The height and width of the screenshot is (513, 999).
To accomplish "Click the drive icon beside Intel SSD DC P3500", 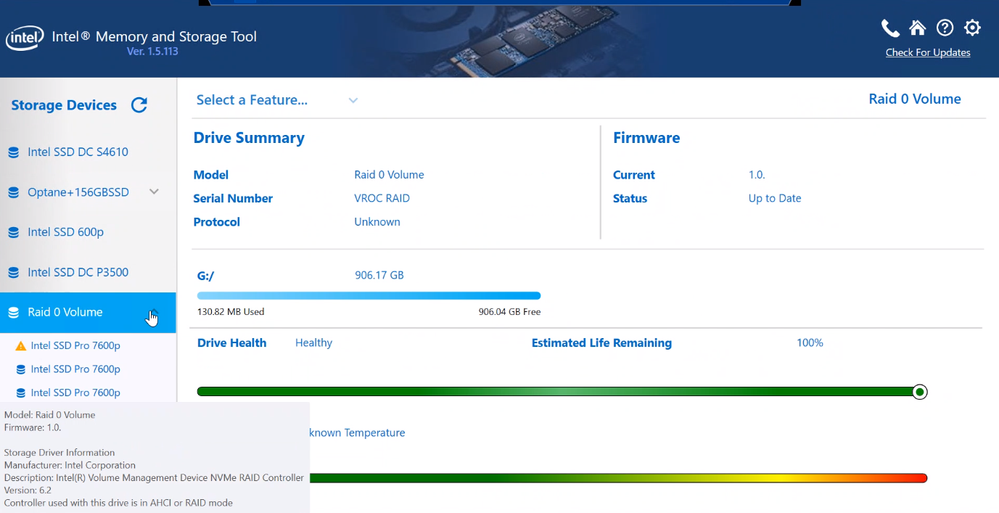I will [x=13, y=273].
